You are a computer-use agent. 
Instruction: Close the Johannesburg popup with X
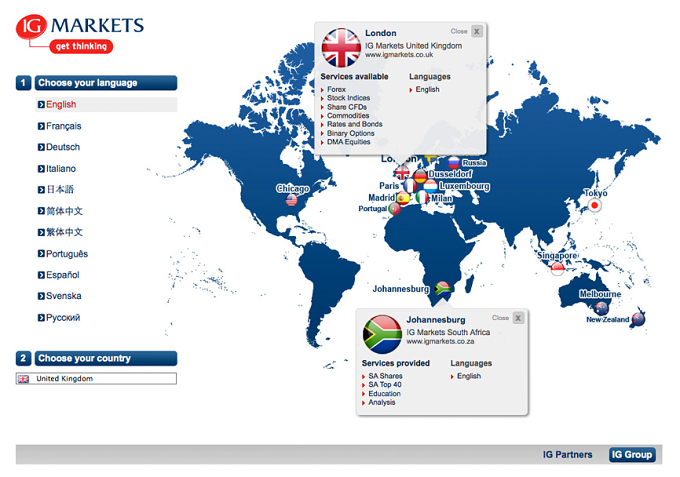pos(518,318)
